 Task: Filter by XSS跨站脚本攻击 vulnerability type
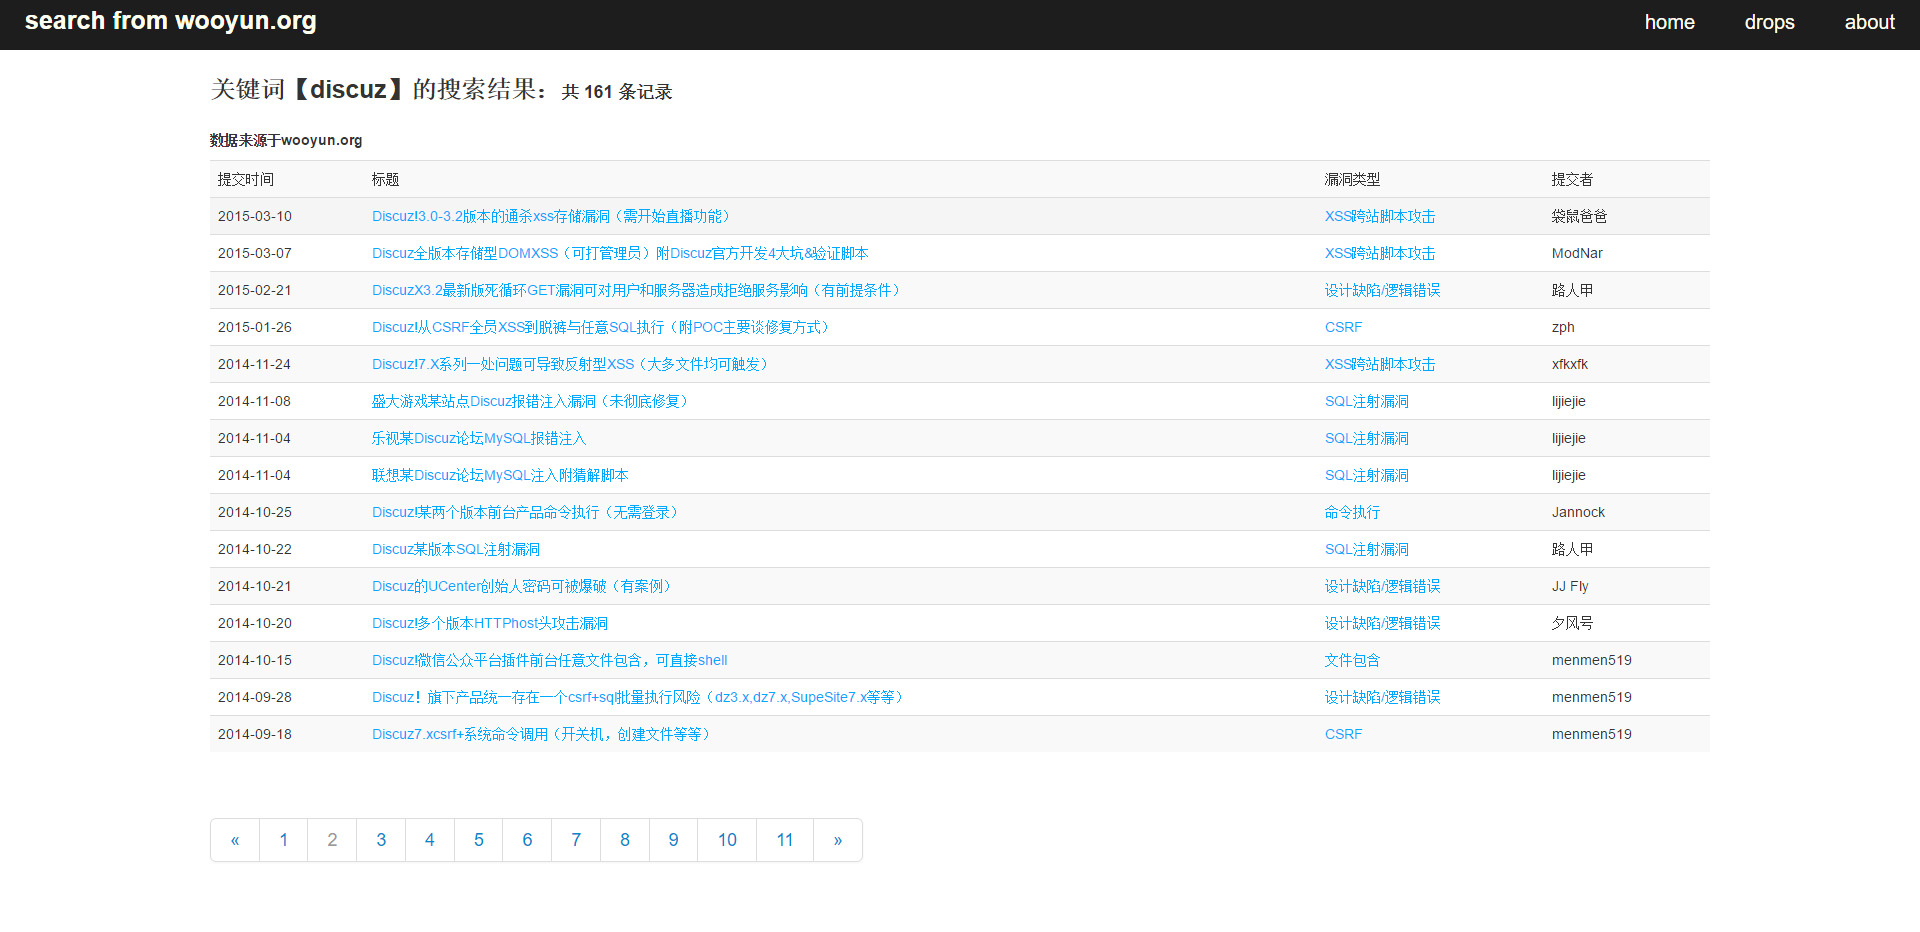[x=1379, y=216]
